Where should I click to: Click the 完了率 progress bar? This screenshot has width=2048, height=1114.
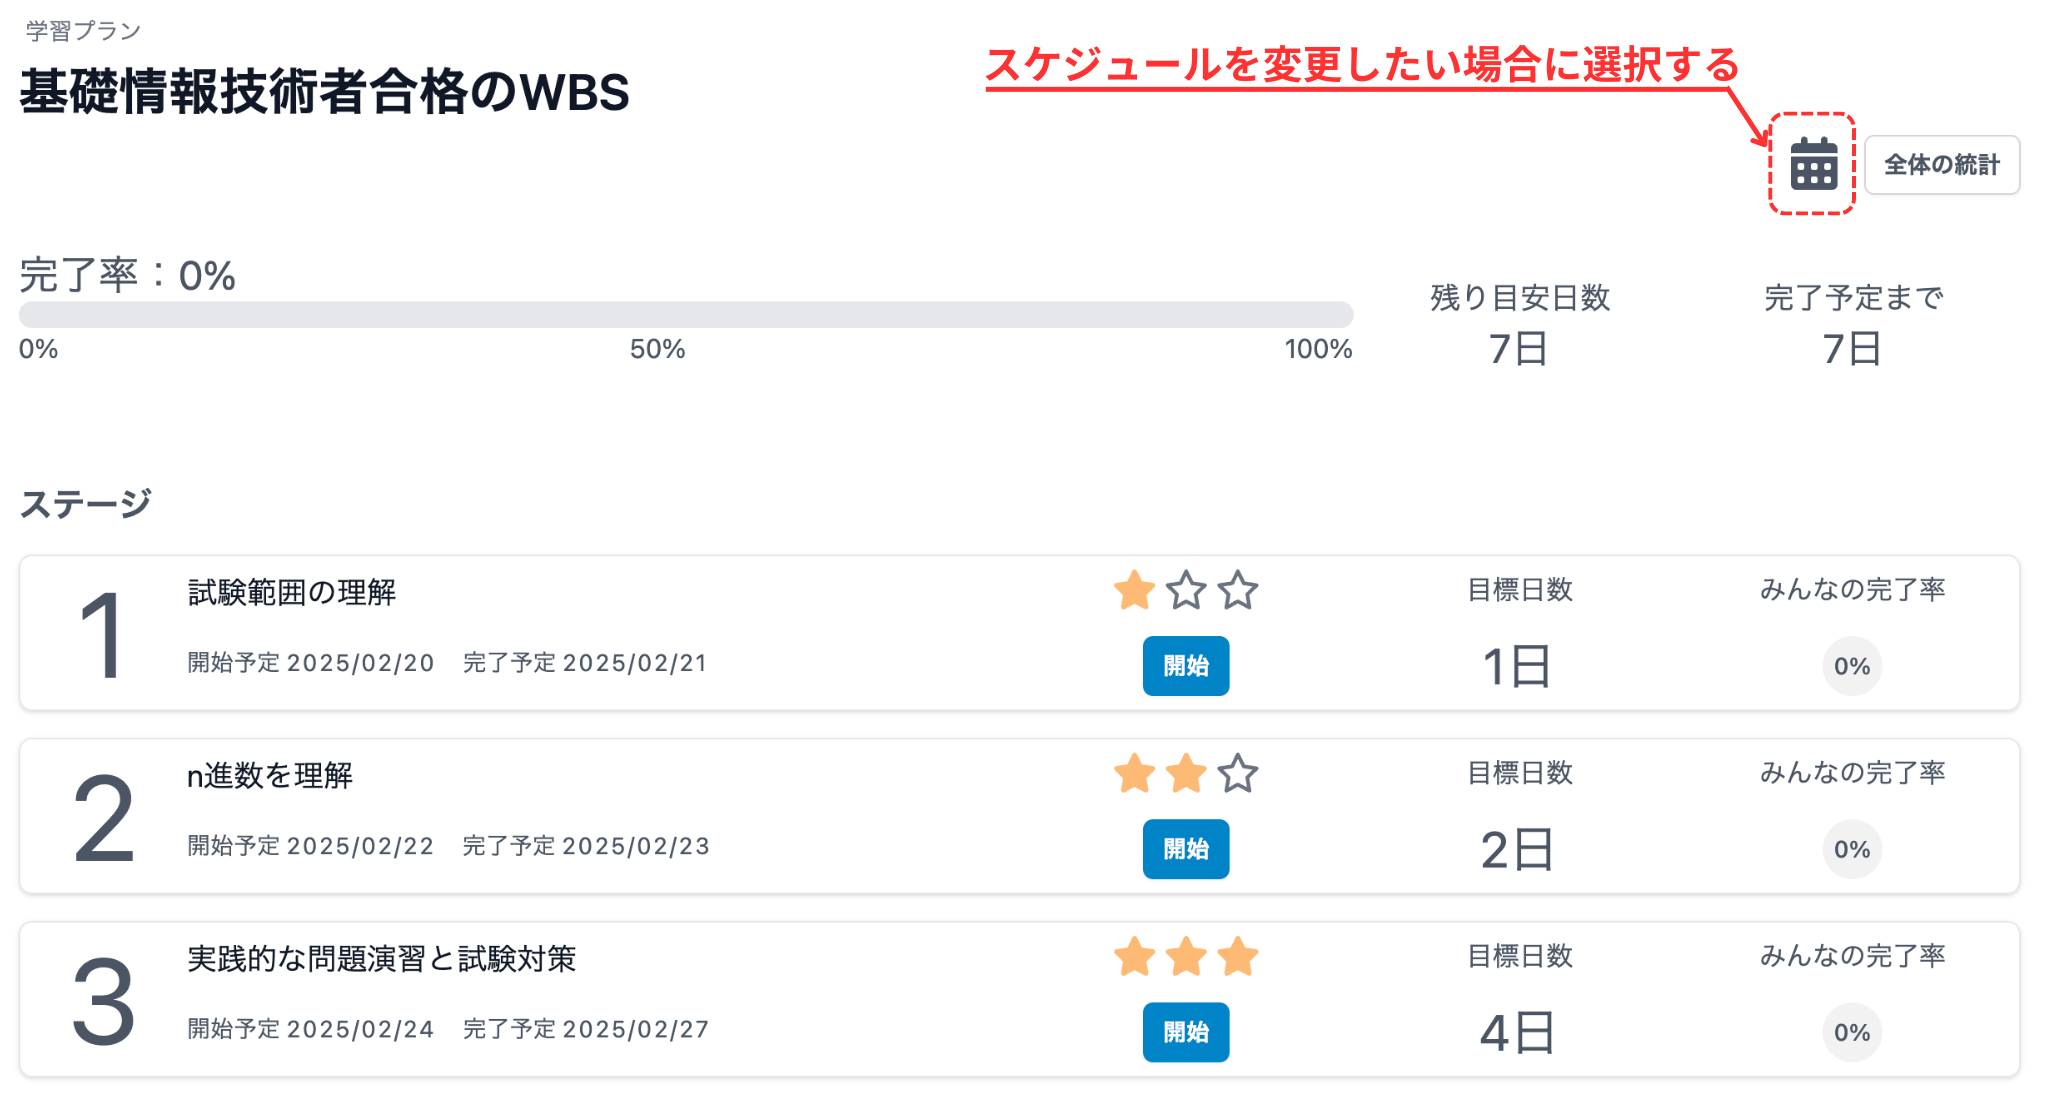click(x=685, y=315)
